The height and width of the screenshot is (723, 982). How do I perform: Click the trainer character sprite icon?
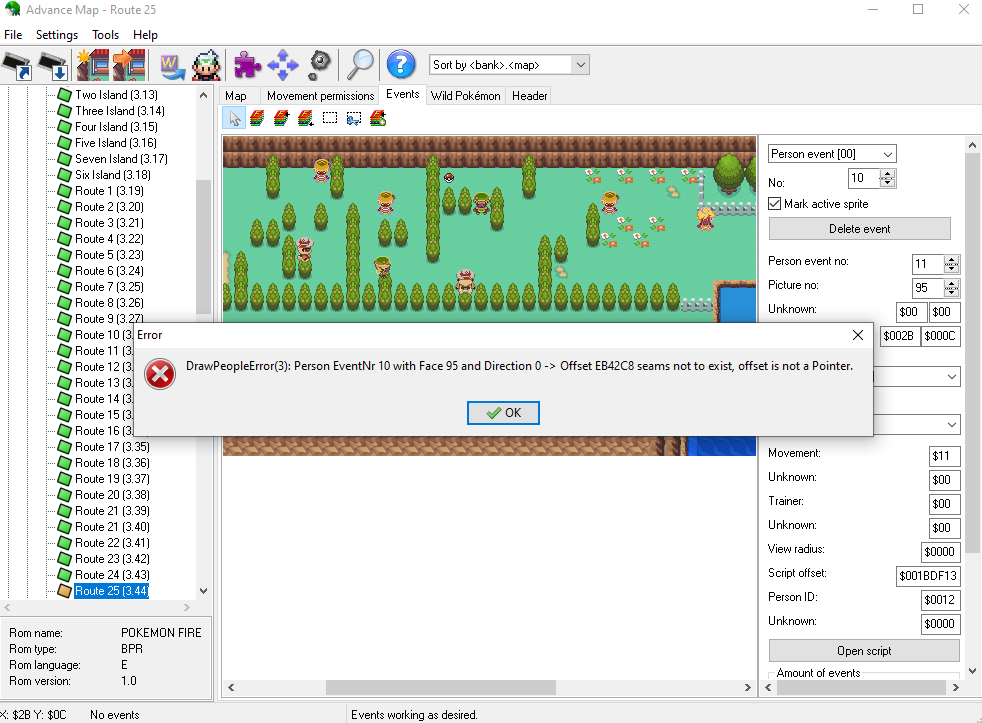pos(207,65)
